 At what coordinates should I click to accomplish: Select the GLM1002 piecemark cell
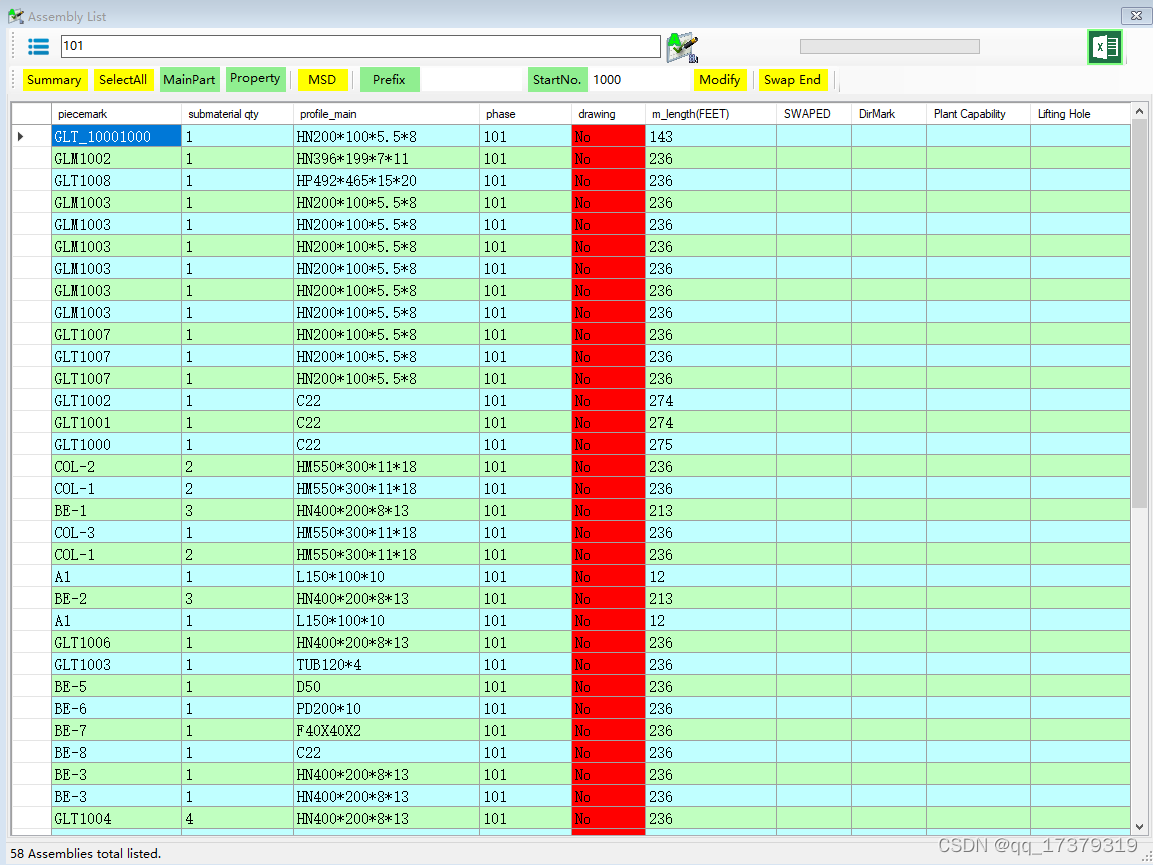point(116,158)
